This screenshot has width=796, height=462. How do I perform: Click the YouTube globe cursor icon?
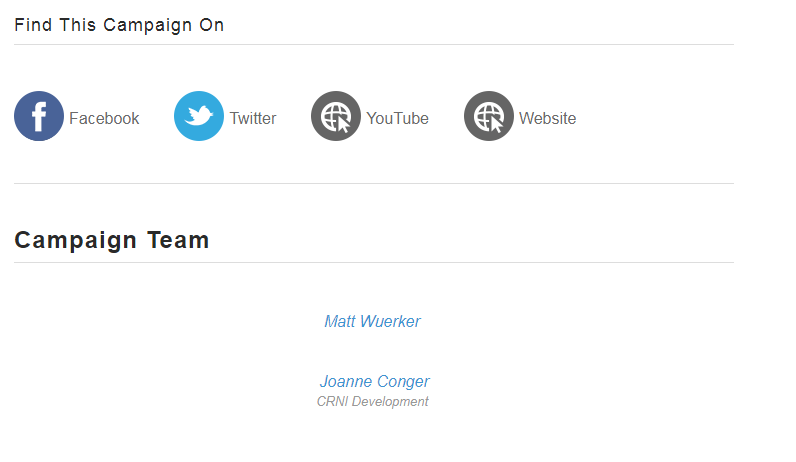(x=336, y=116)
